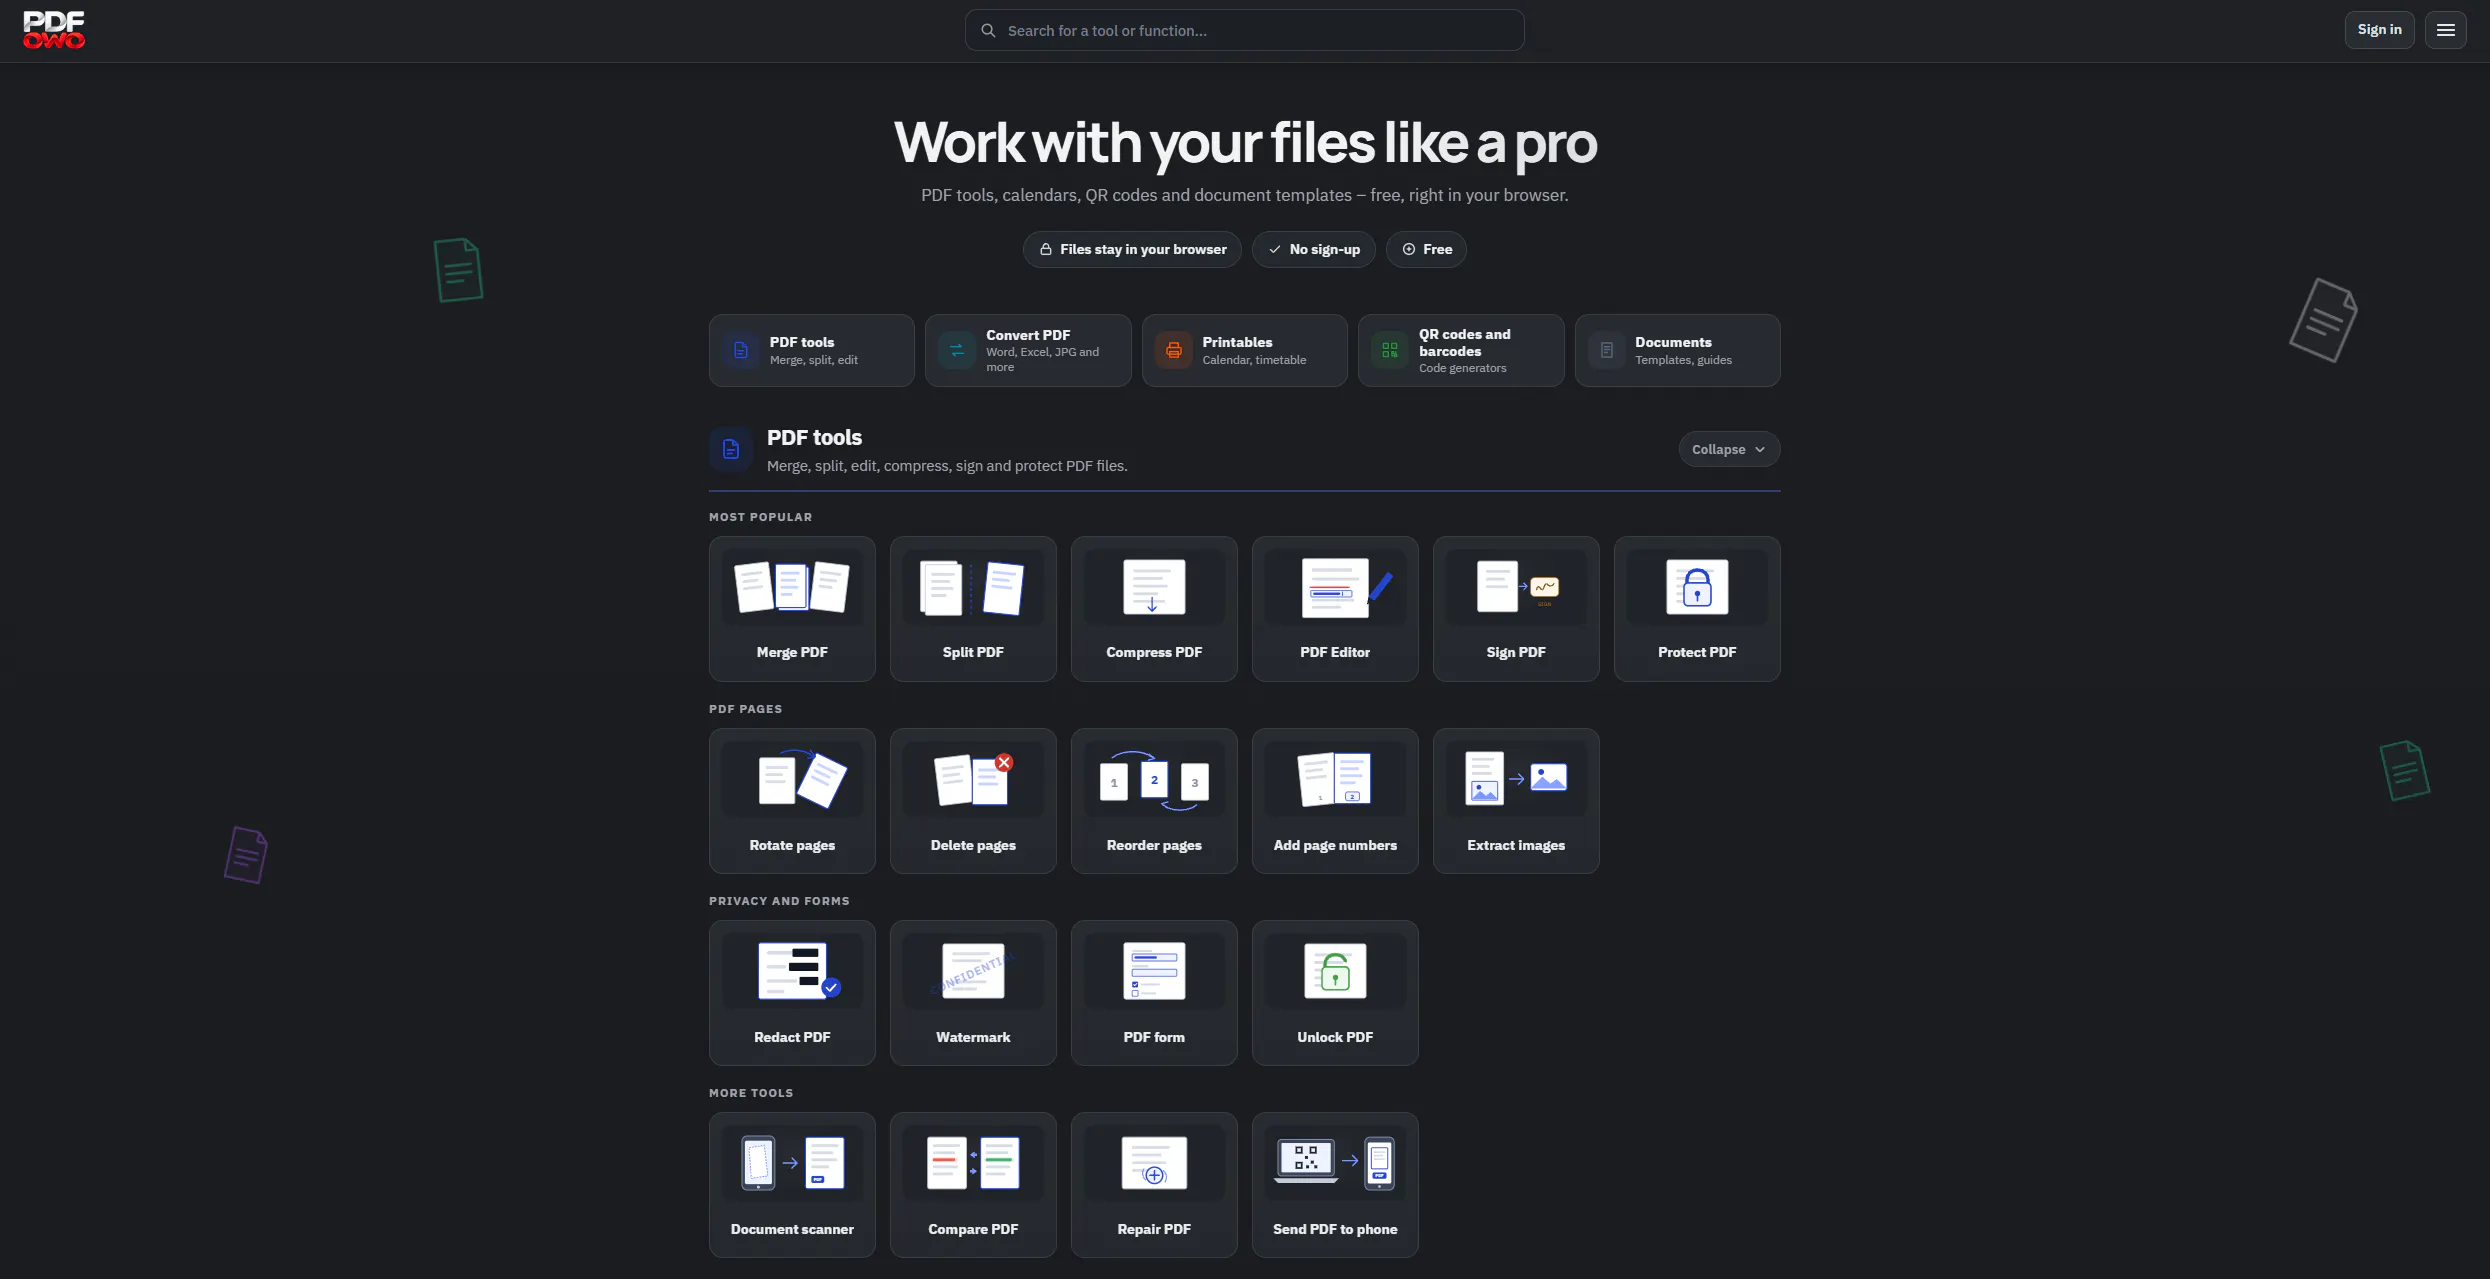Click the PDF tools section header icon
The image size is (2490, 1279).
[731, 449]
